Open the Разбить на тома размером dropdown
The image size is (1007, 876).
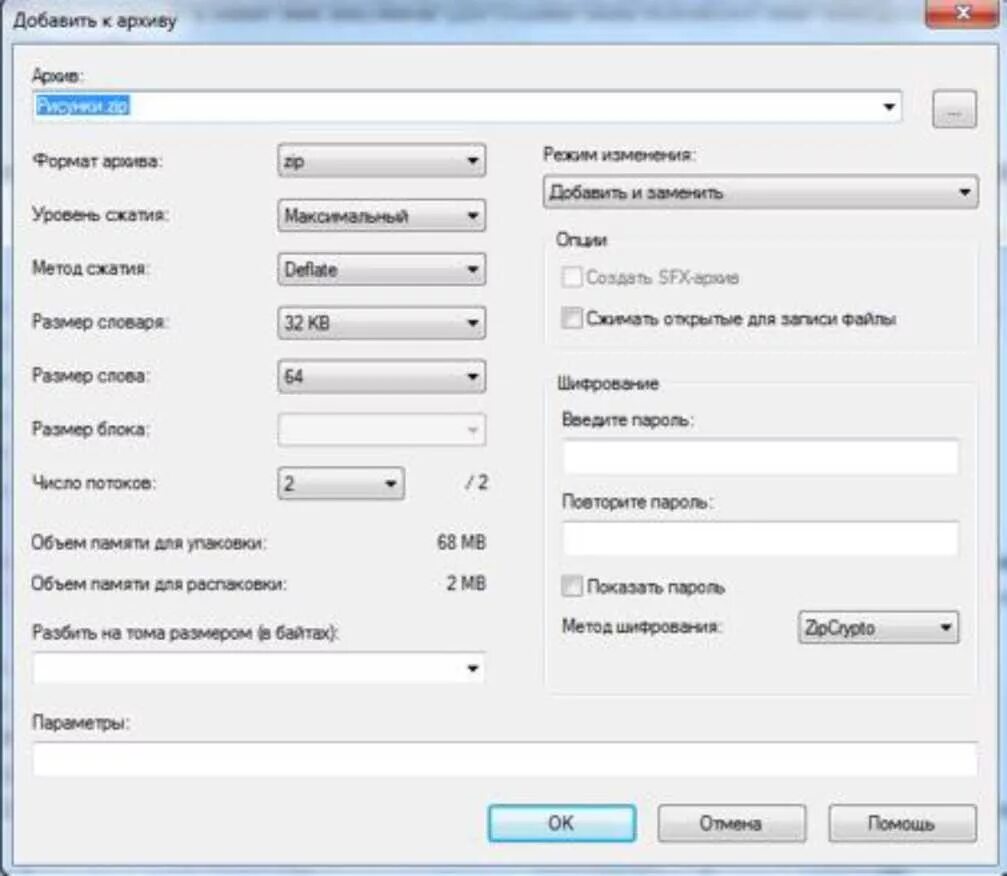[259, 669]
